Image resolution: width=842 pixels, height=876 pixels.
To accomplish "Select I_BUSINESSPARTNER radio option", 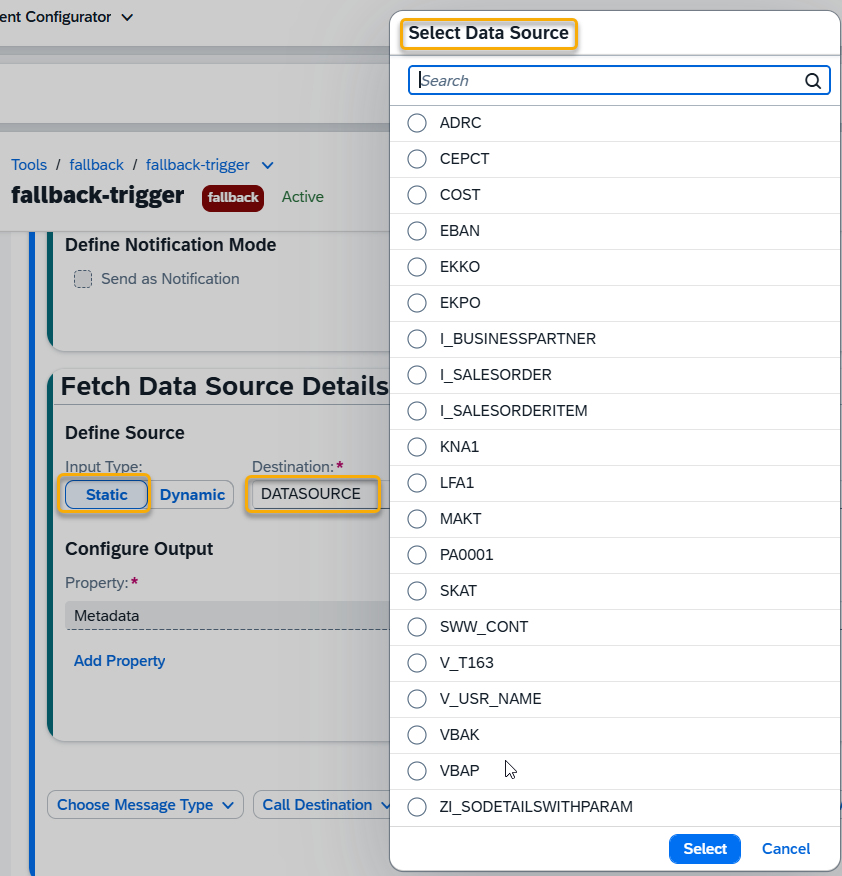I will (x=418, y=339).
